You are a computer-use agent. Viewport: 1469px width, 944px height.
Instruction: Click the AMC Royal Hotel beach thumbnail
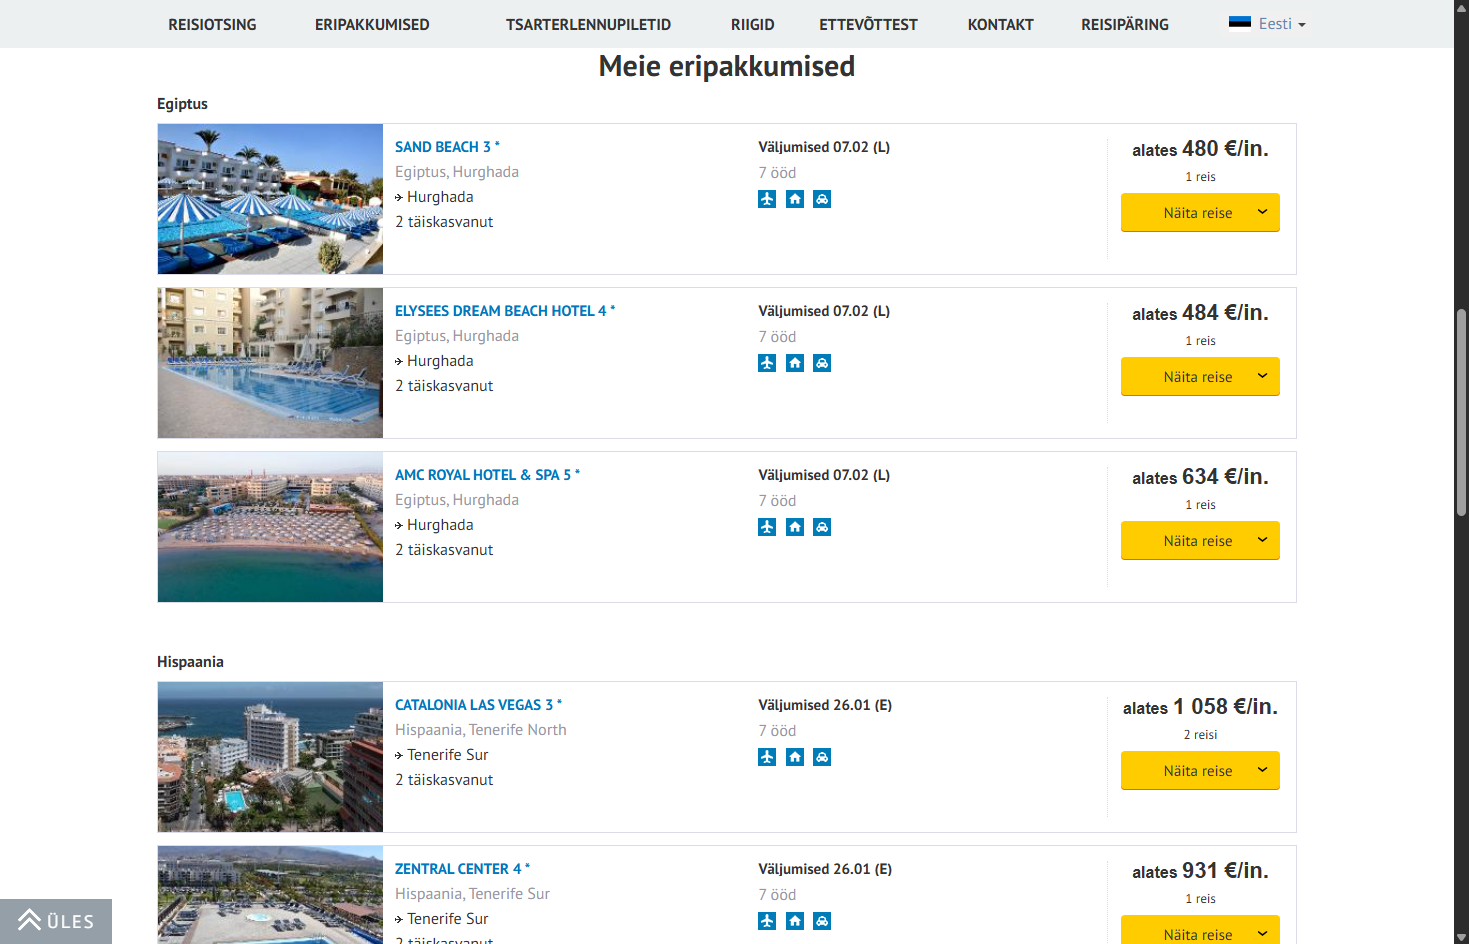coord(270,527)
